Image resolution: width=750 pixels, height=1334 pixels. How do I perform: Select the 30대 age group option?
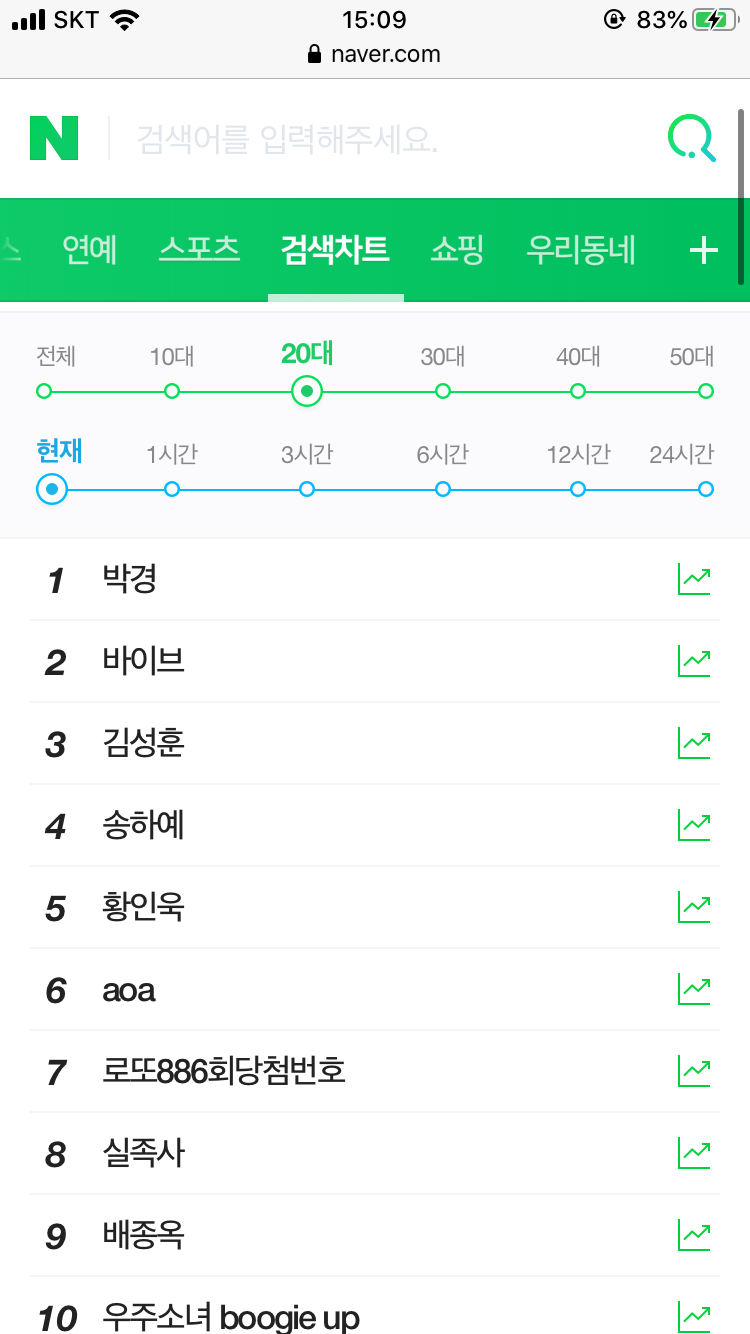click(442, 390)
